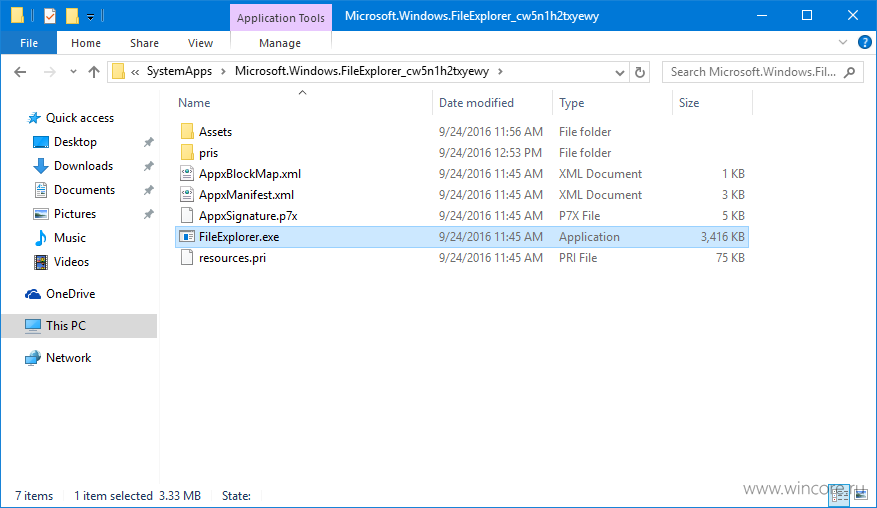This screenshot has height=508, width=877.
Task: Click the search magnifier icon
Action: point(850,72)
